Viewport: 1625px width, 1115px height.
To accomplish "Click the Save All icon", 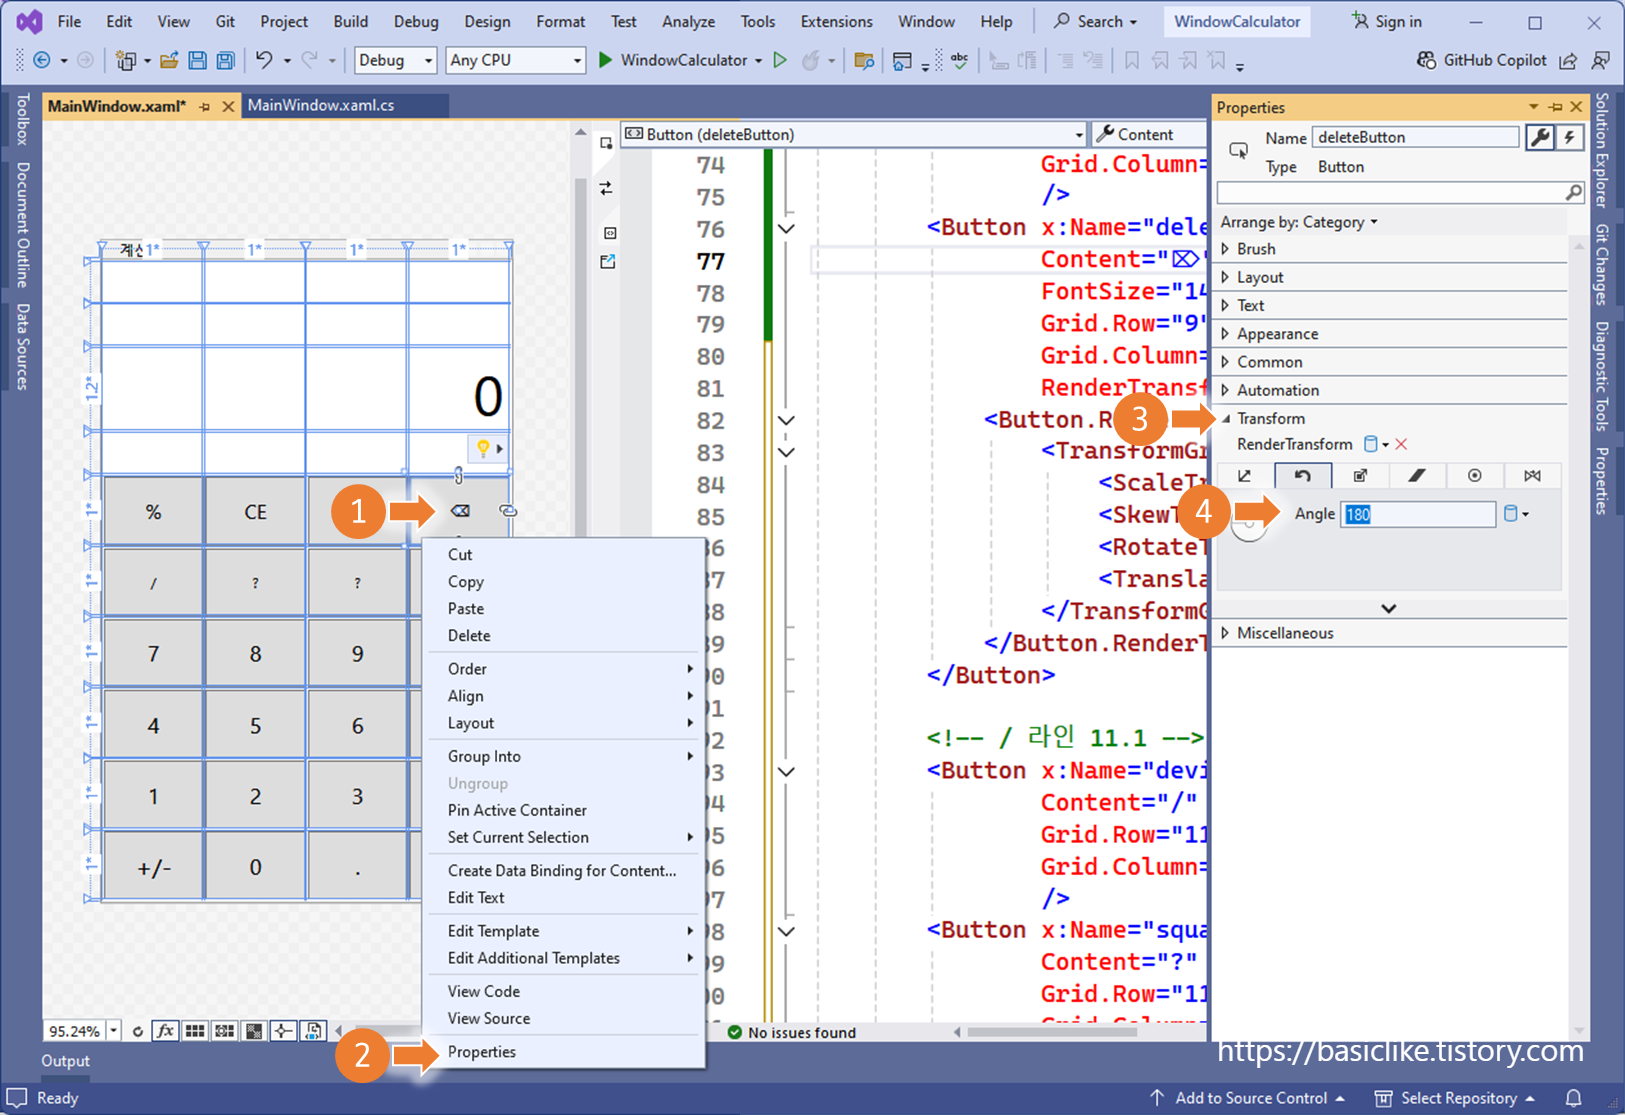I will (x=226, y=61).
